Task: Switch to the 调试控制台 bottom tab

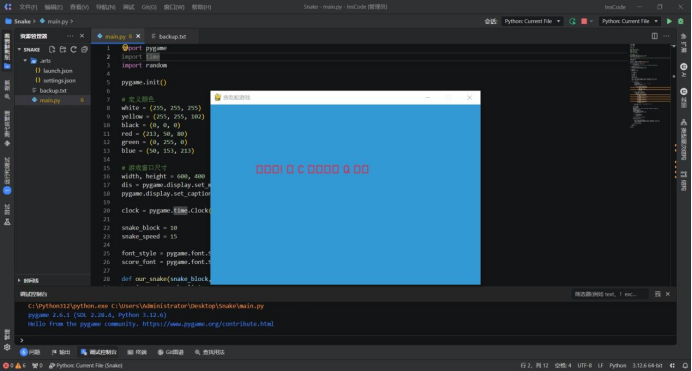Action: [99, 352]
